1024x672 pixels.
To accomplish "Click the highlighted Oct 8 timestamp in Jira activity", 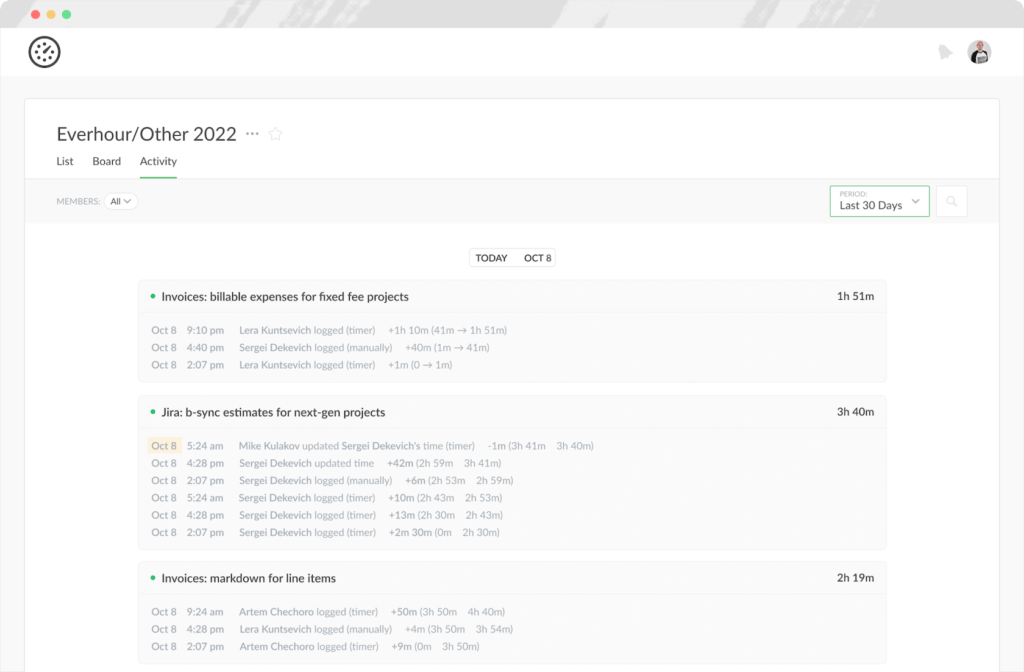I will (163, 445).
